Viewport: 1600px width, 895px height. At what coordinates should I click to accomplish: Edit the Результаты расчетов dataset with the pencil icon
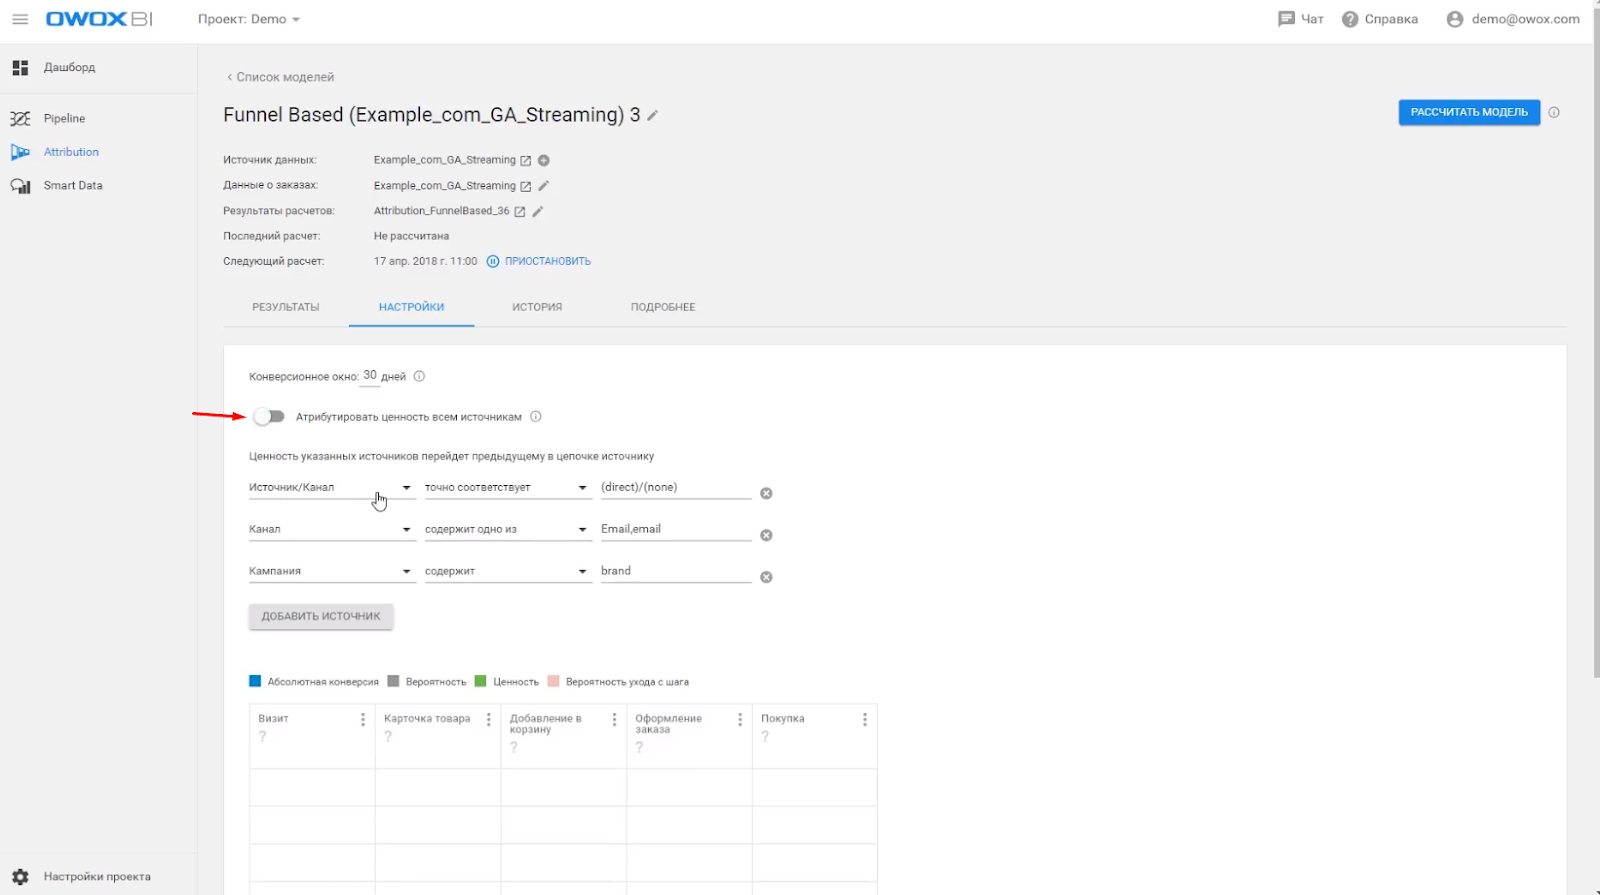(538, 211)
